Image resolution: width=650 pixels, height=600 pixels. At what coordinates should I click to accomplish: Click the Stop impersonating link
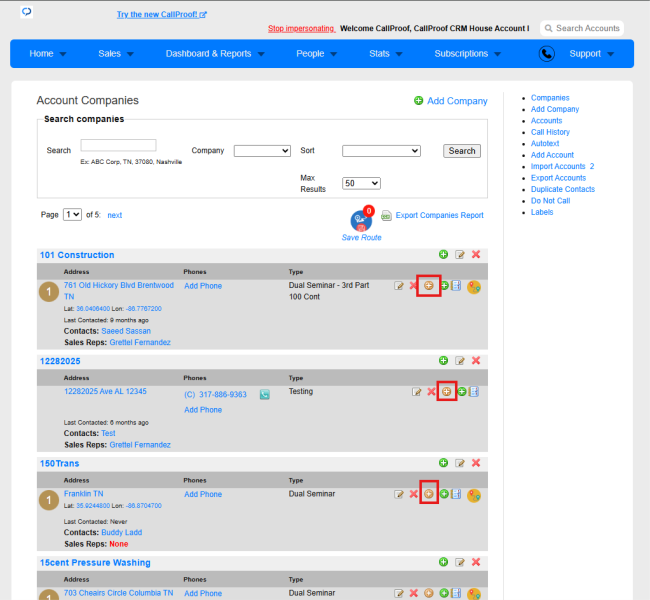click(x=301, y=28)
